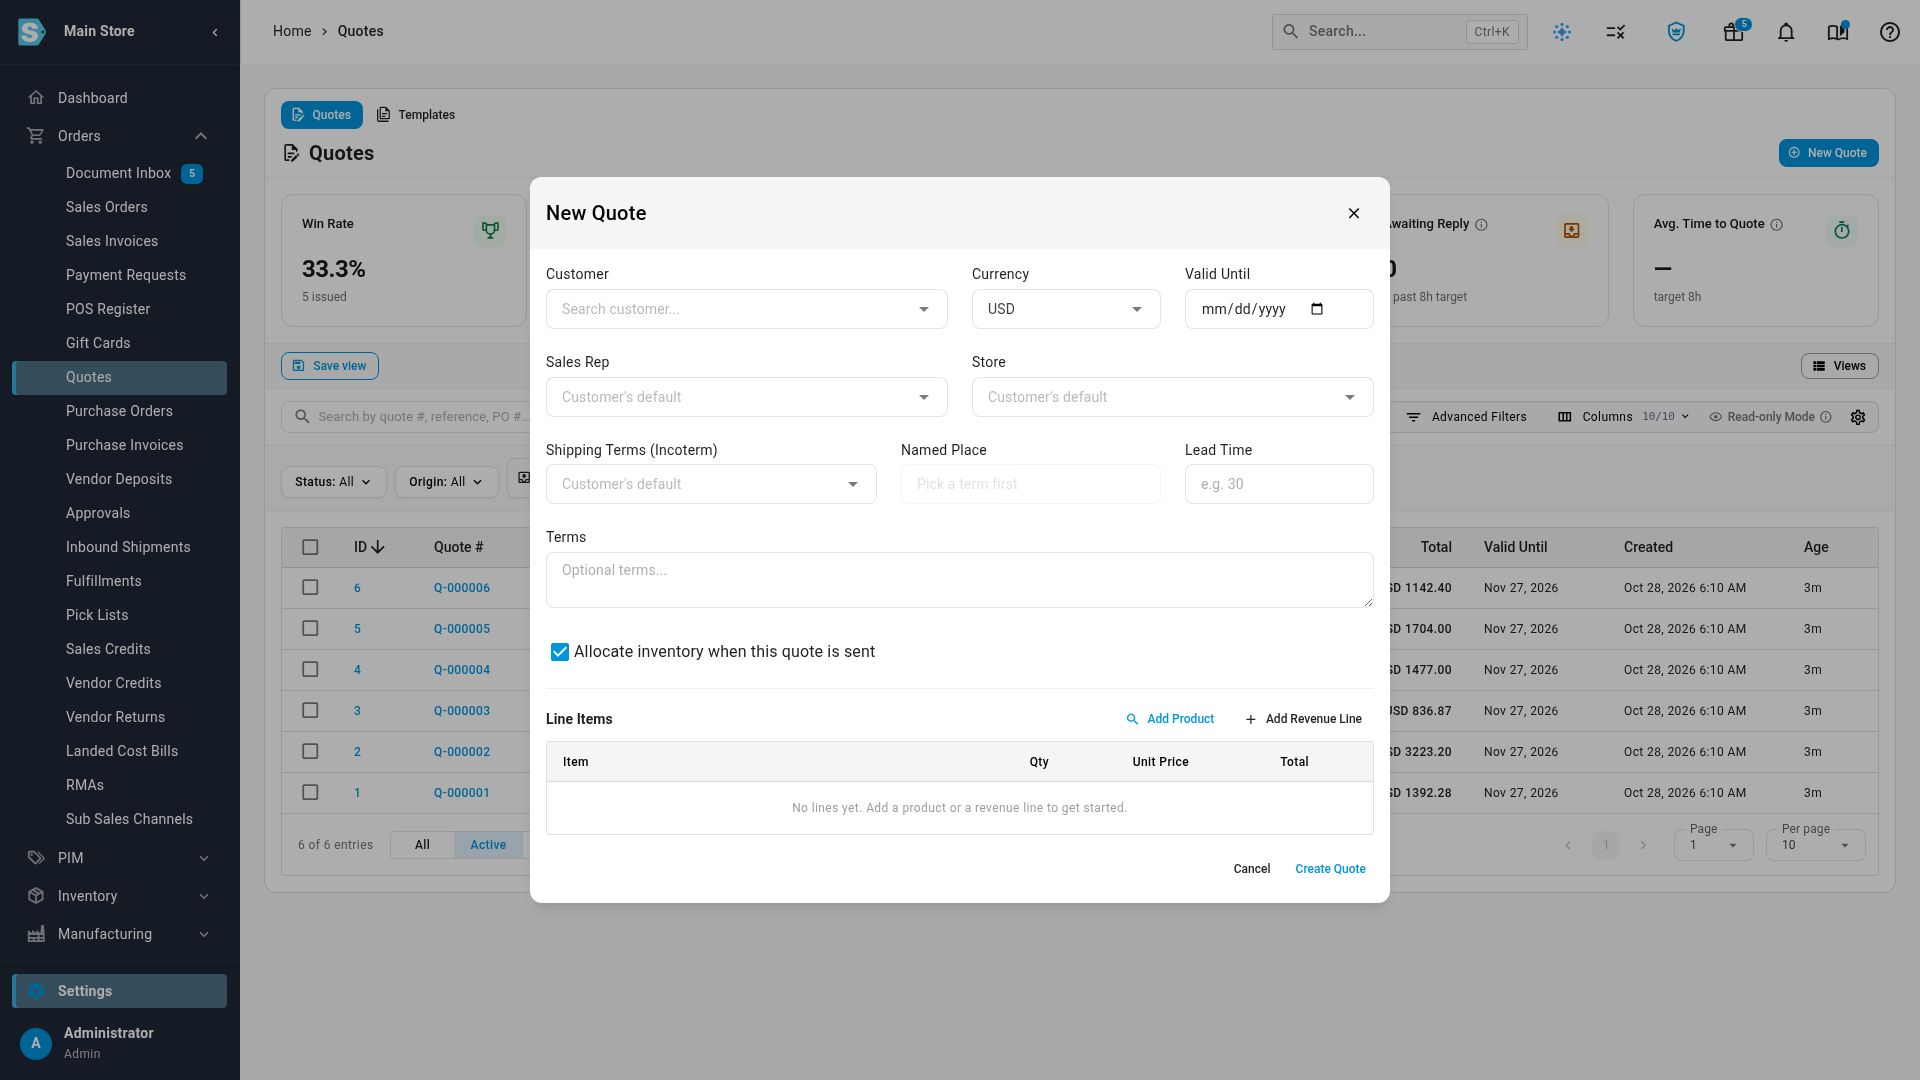Screen dimensions: 1920x1080
Task: Open the gift box rewards icon
Action: click(1734, 32)
